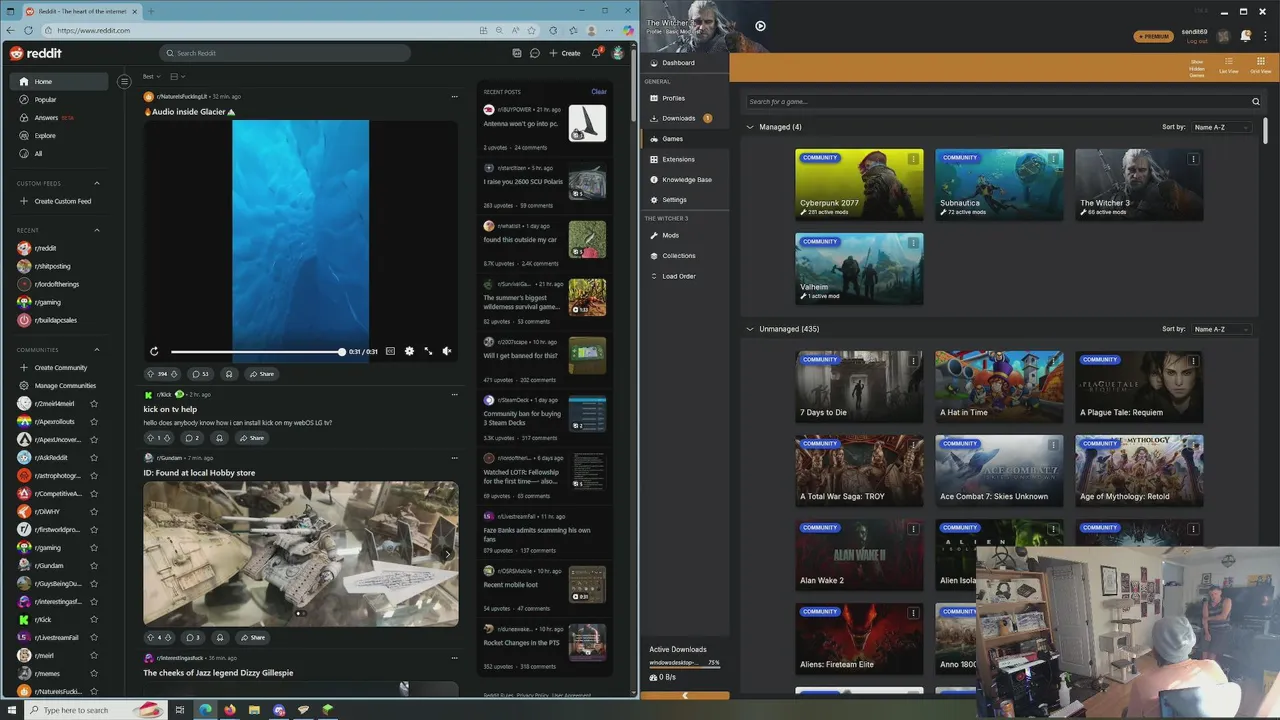1280x720 pixels.
Task: Open Cyberpunk 2077 tile options menu
Action: click(x=913, y=159)
